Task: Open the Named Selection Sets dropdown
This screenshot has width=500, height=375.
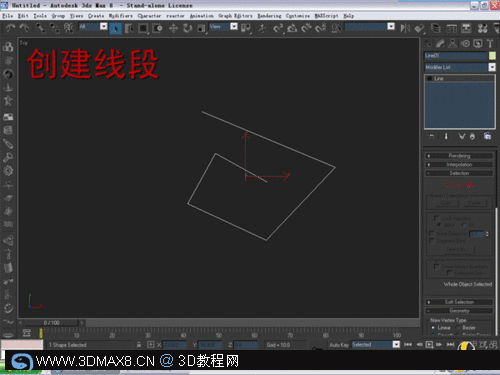Action: tap(391, 26)
